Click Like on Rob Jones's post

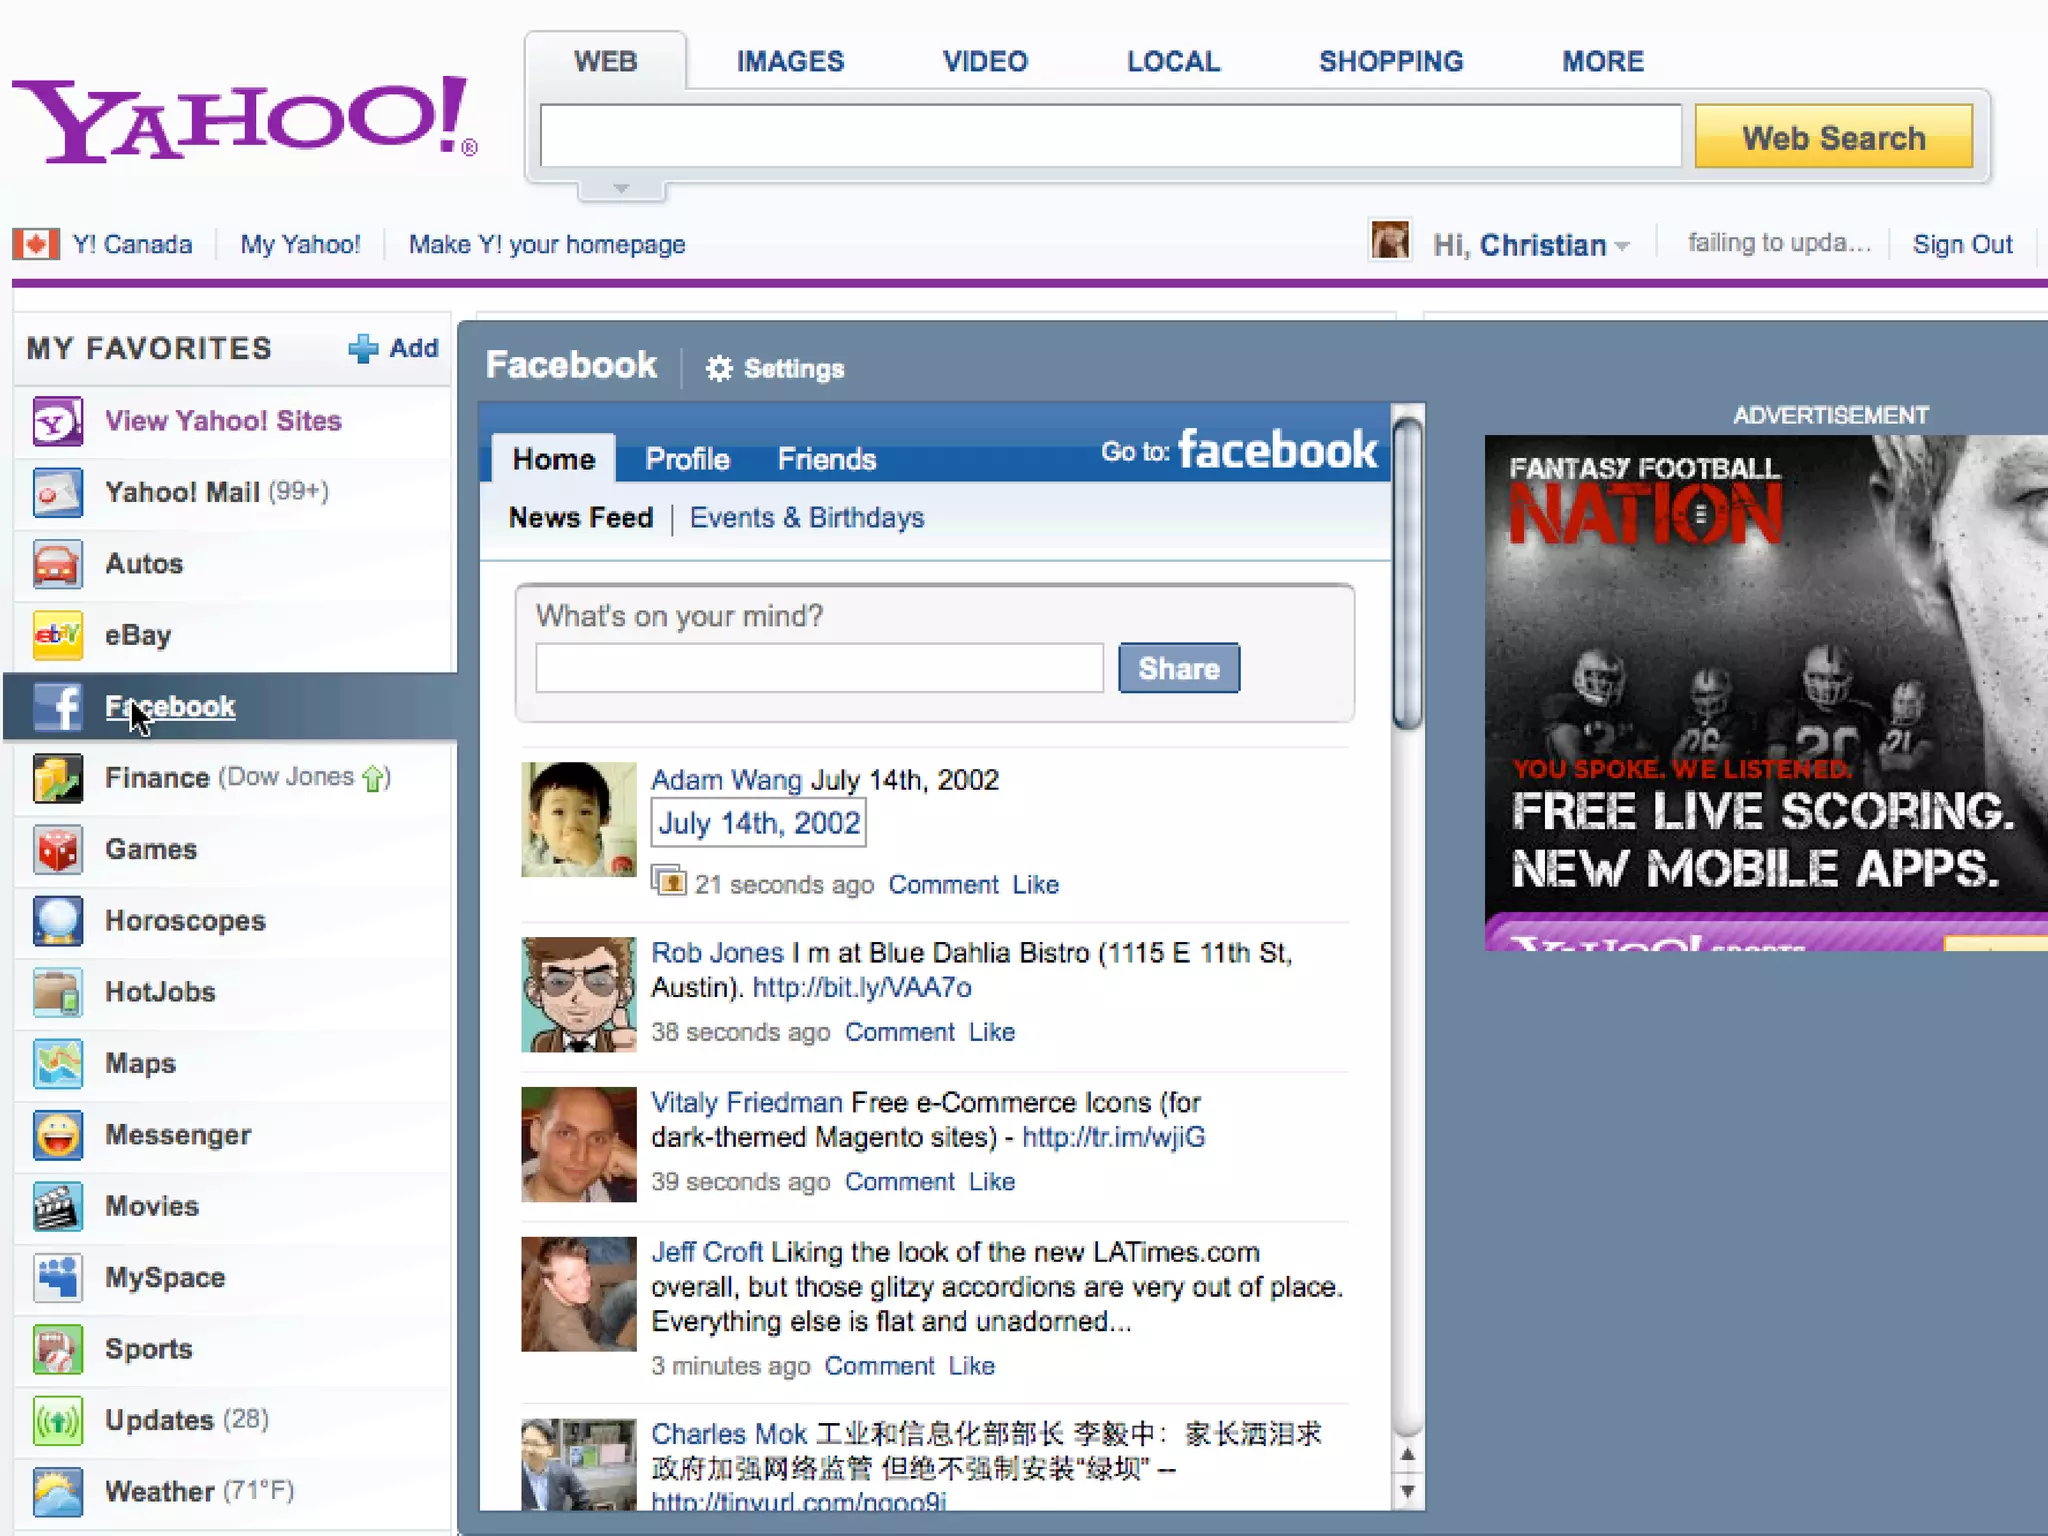991,1031
